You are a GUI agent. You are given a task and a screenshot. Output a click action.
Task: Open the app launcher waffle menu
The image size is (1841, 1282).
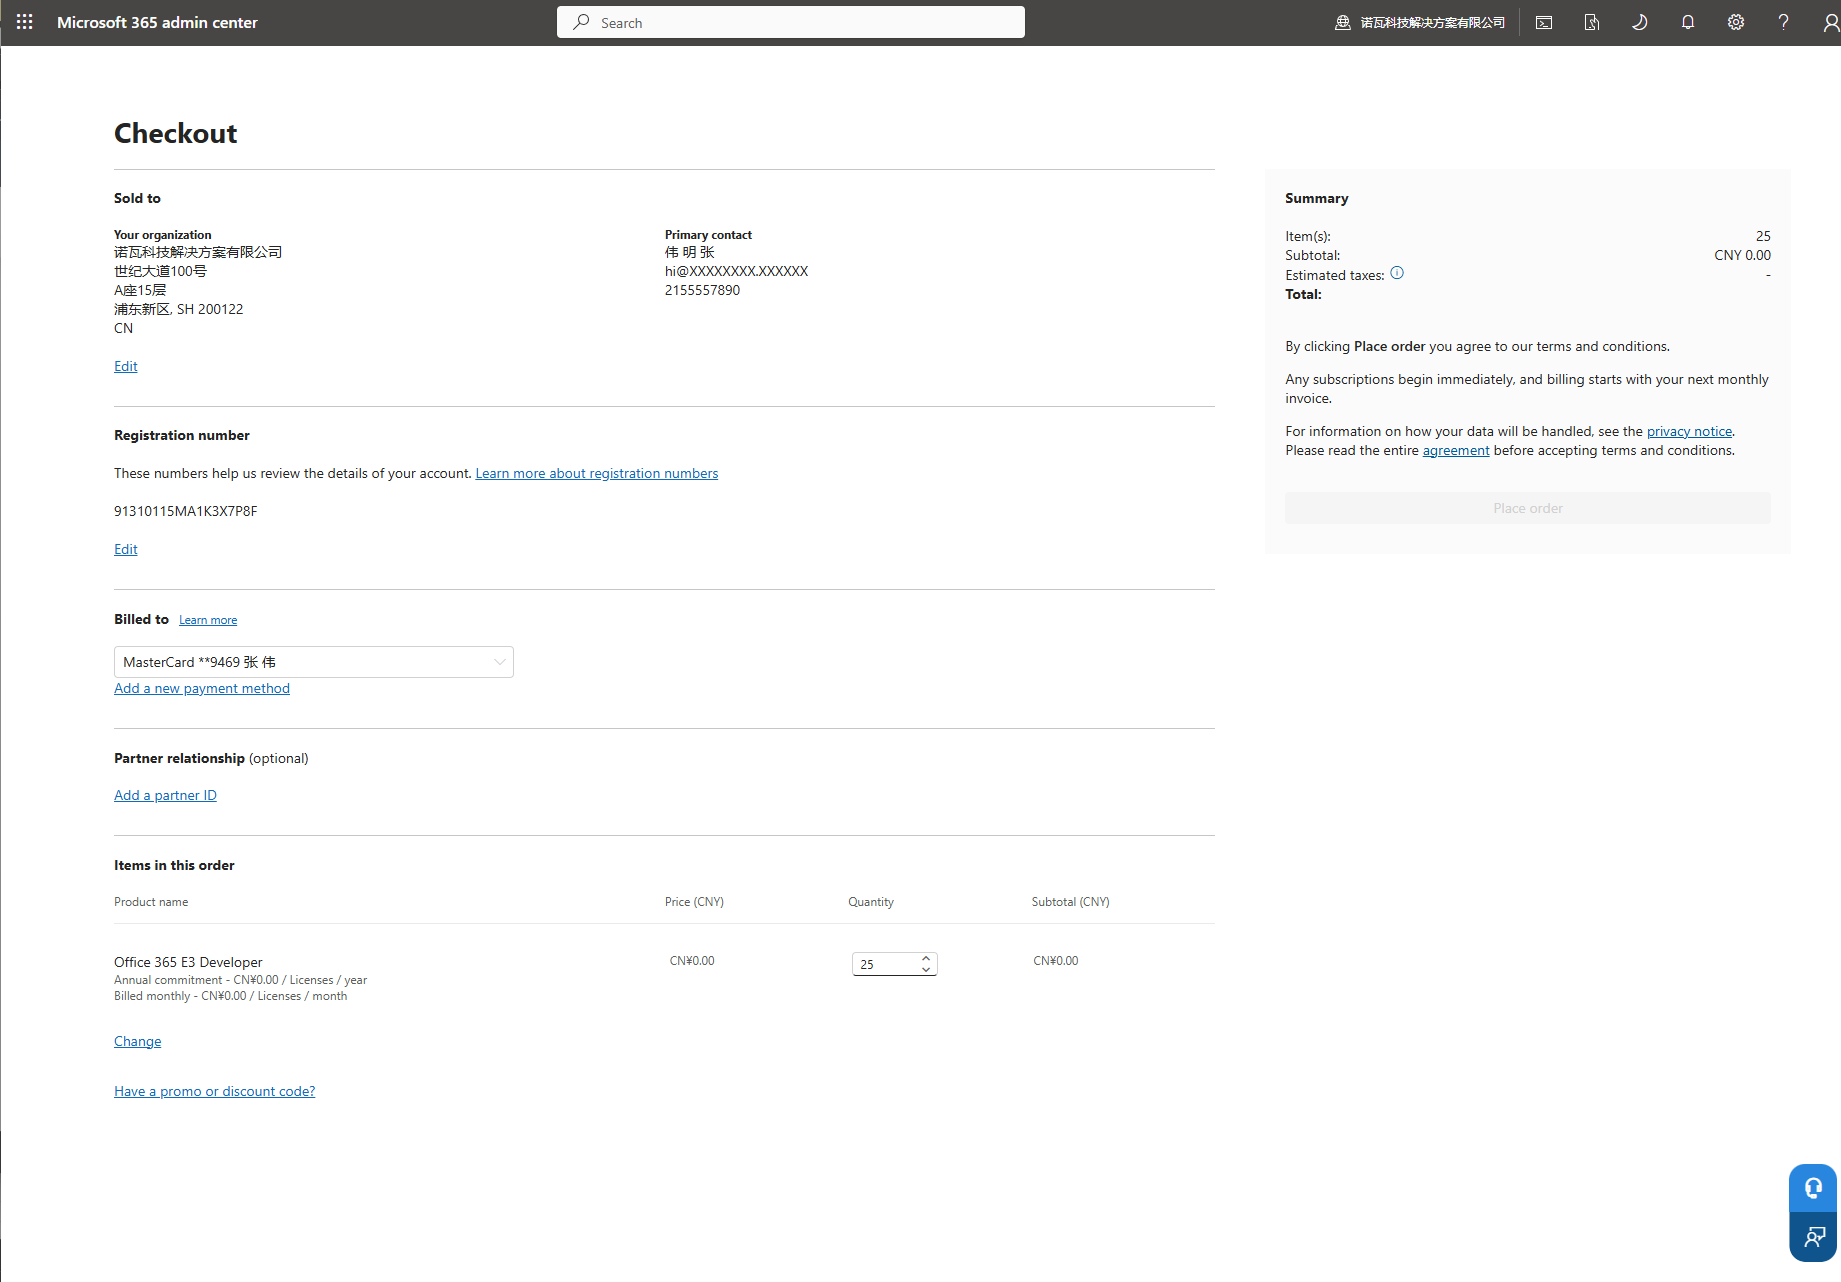(25, 22)
